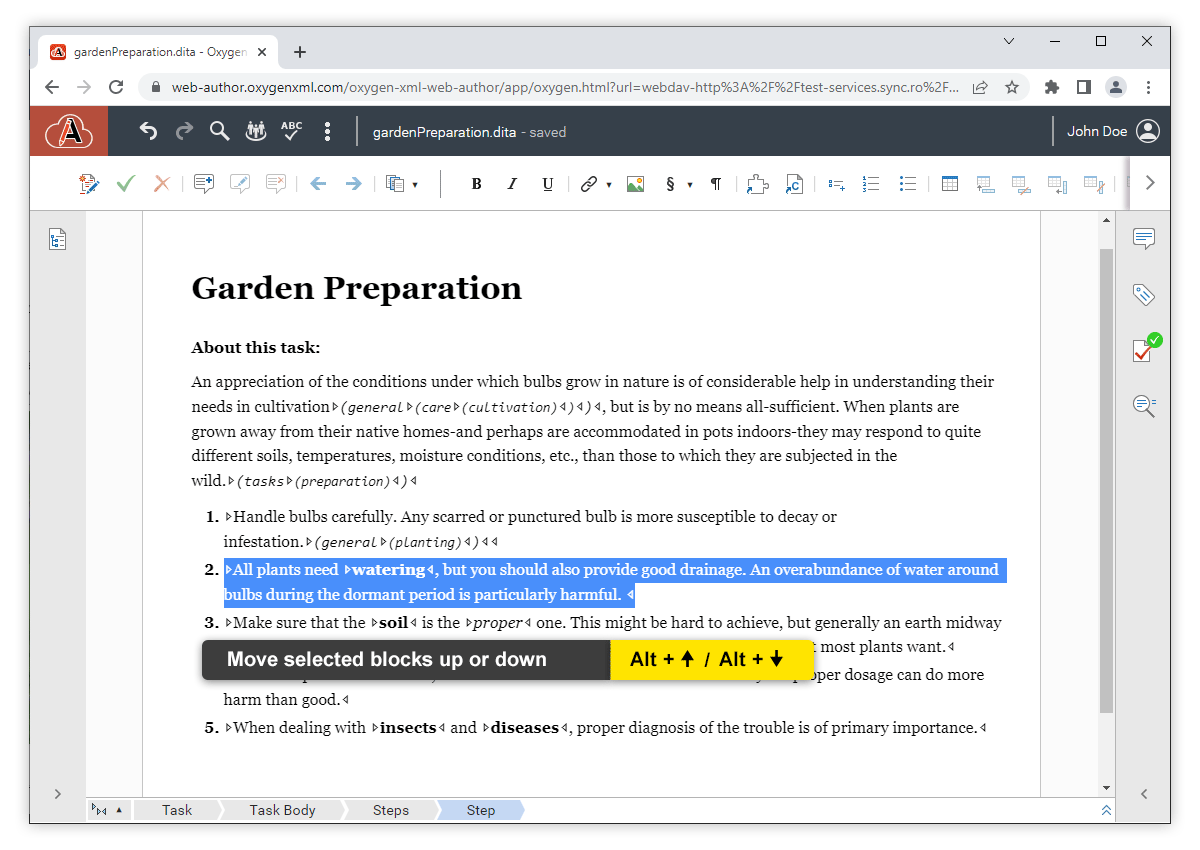Toggle Italic formatting
Screen dimensions: 1200x850
pos(512,184)
